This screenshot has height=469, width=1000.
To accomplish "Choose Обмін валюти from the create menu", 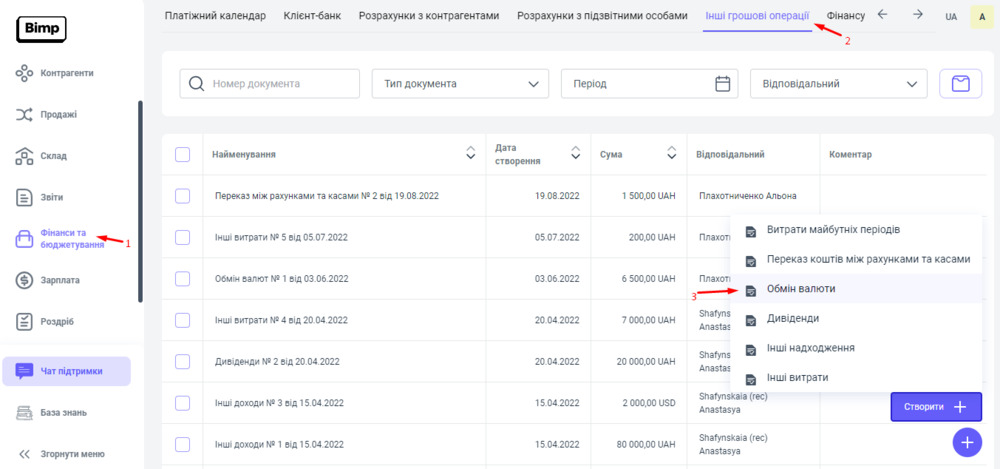I will pyautogui.click(x=800, y=288).
